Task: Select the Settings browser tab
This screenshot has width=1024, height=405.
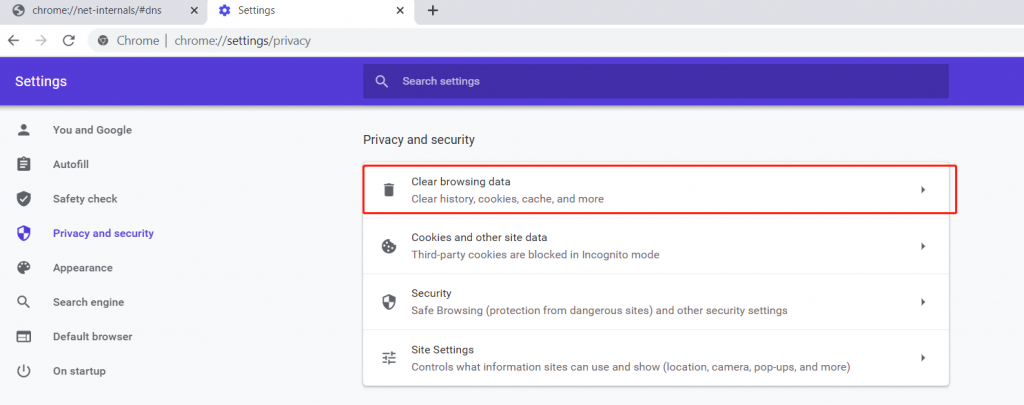Action: coord(311,11)
